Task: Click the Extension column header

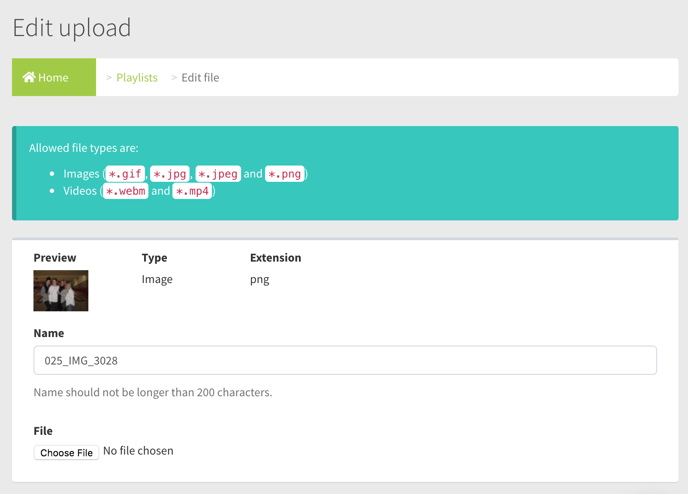Action: pyautogui.click(x=275, y=257)
